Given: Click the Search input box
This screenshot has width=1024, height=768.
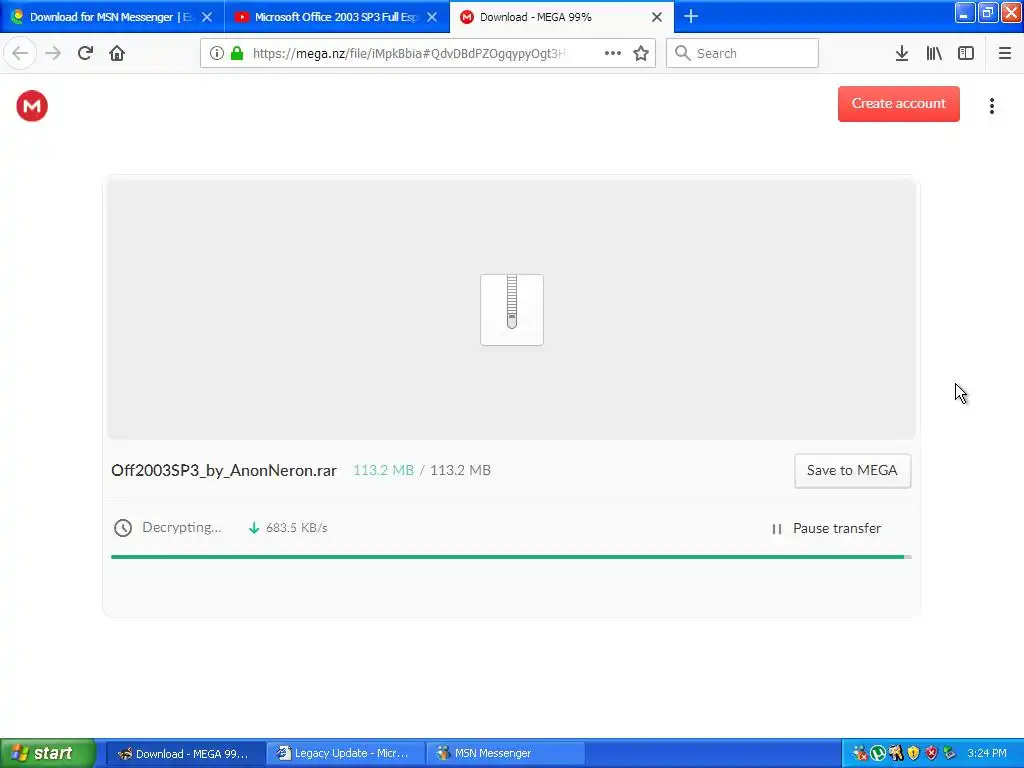Looking at the screenshot, I should [743, 53].
